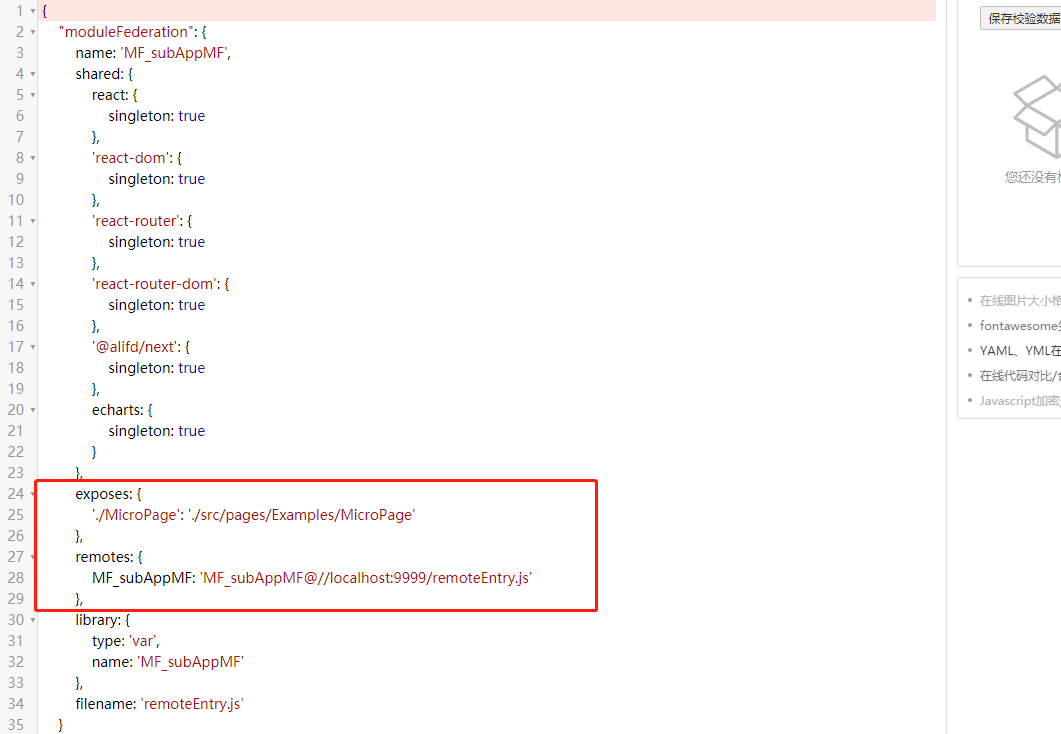Screen dimensions: 1061x734
Task: Open the 在线图片大小 link in sidebar
Action: tap(1020, 300)
